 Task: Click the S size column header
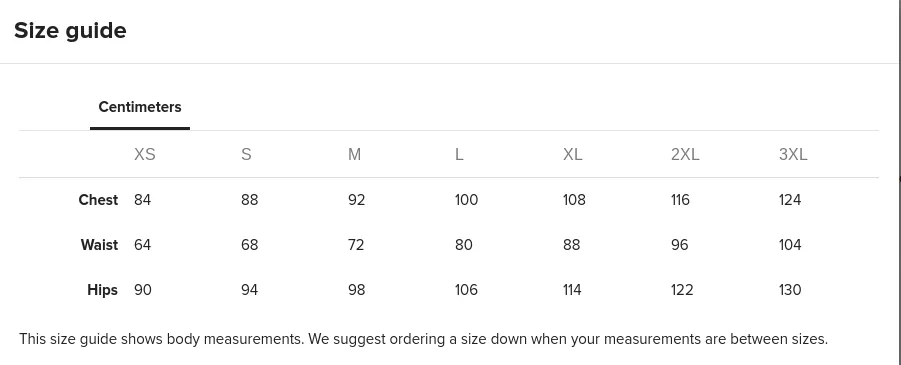(247, 155)
